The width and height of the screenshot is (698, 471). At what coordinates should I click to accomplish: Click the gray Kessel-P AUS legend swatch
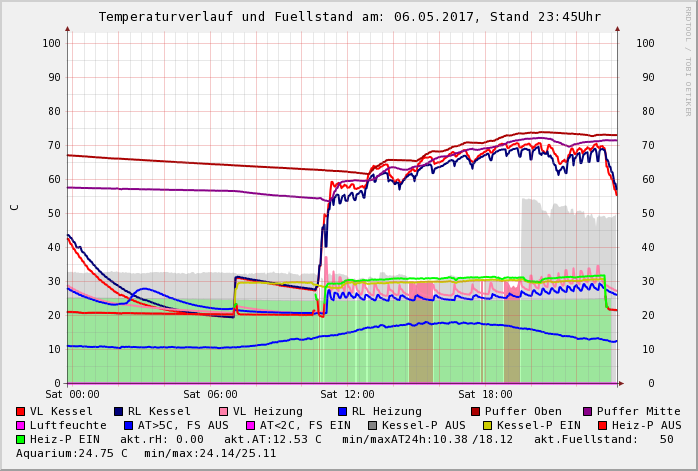[x=372, y=425]
